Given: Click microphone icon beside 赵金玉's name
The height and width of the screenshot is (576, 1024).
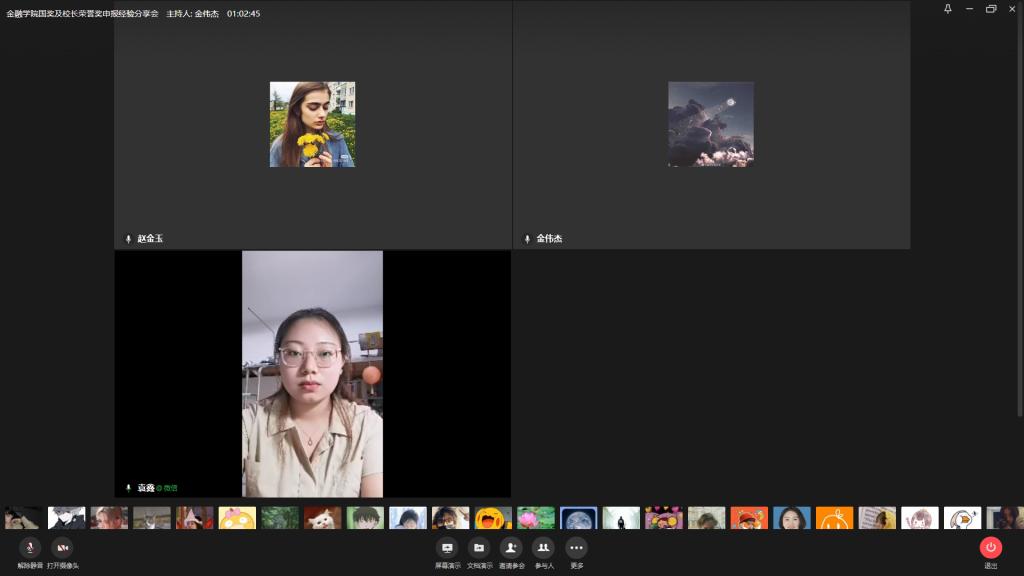Looking at the screenshot, I should pyautogui.click(x=128, y=239).
